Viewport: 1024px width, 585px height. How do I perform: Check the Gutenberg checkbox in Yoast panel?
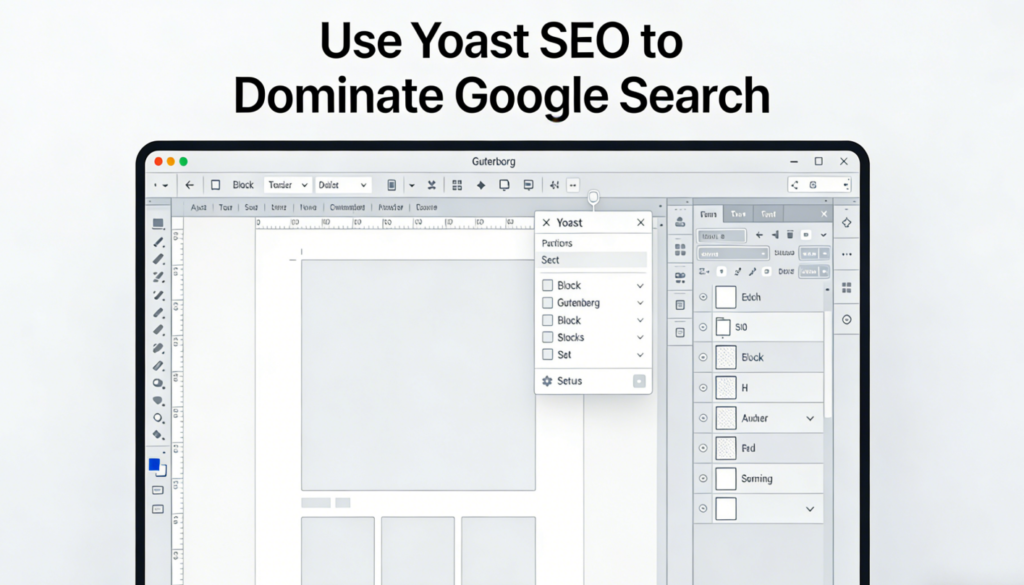[x=547, y=303]
